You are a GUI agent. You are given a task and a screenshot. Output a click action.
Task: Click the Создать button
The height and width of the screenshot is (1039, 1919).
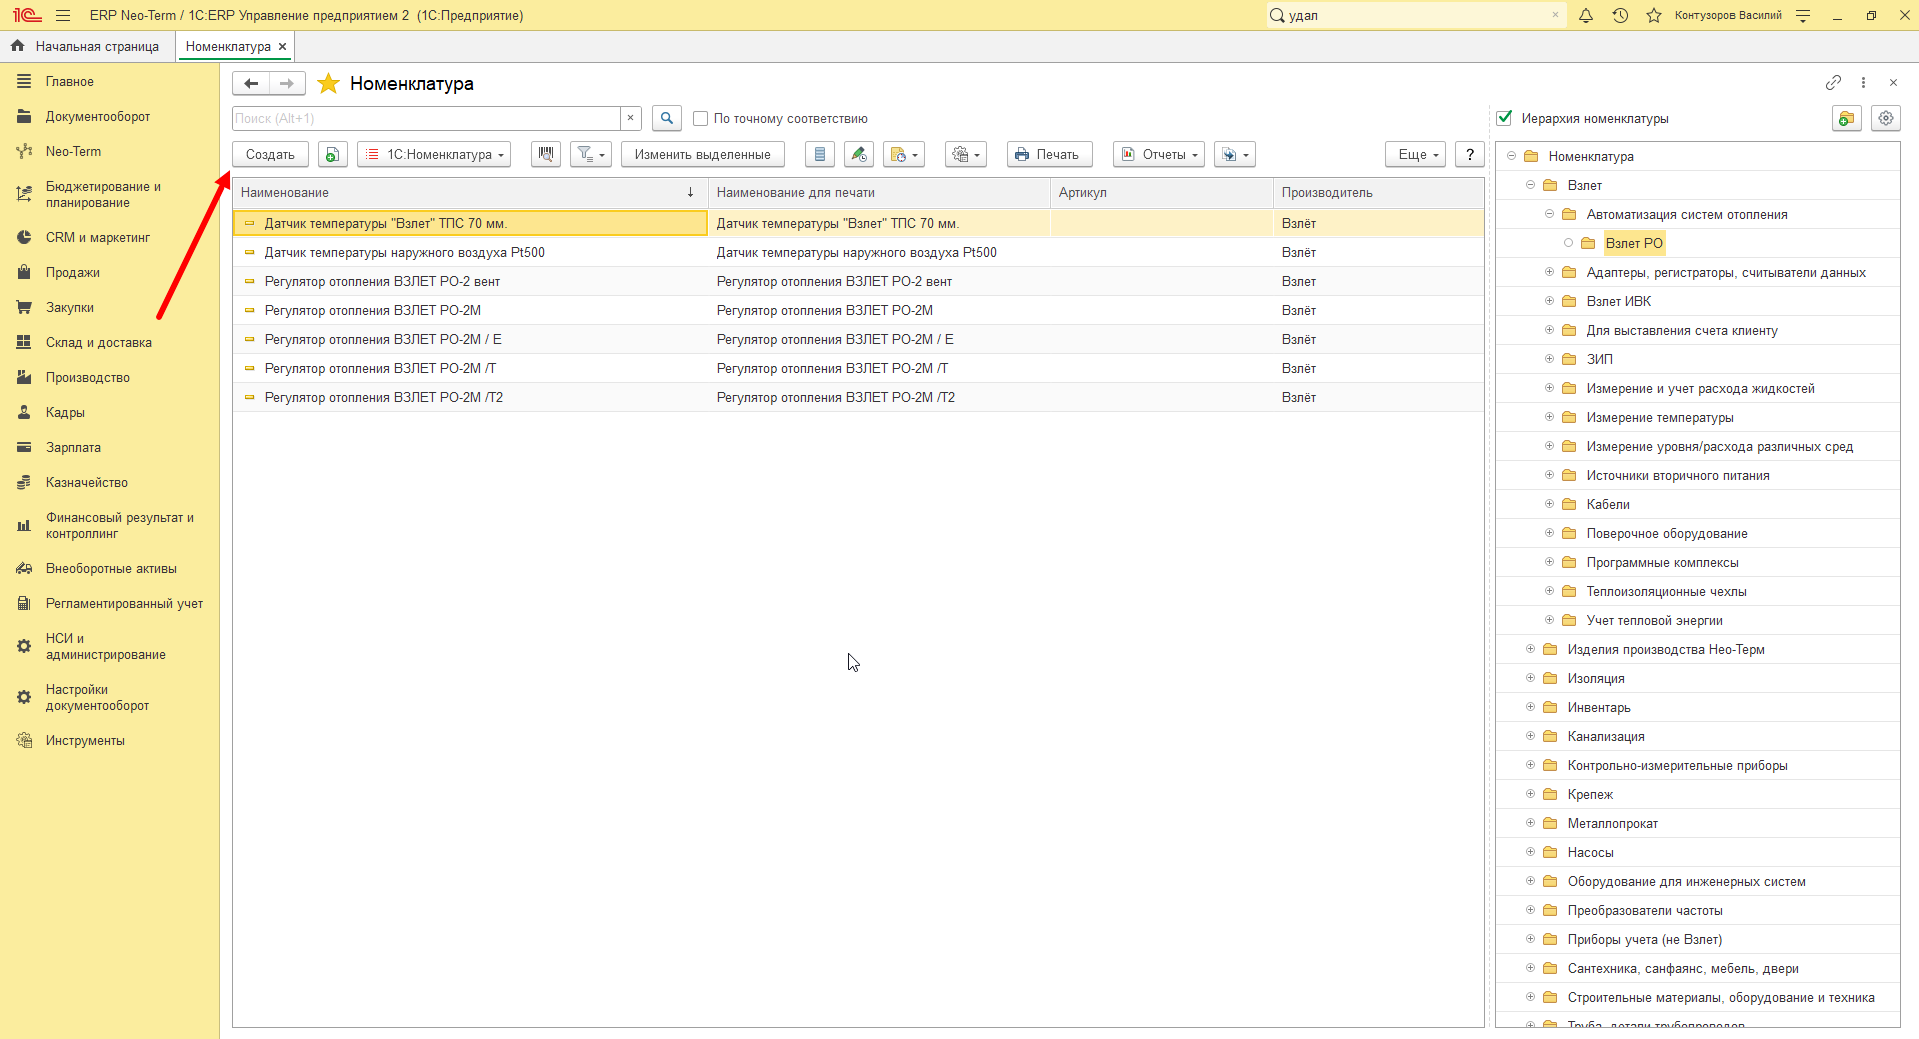click(271, 155)
